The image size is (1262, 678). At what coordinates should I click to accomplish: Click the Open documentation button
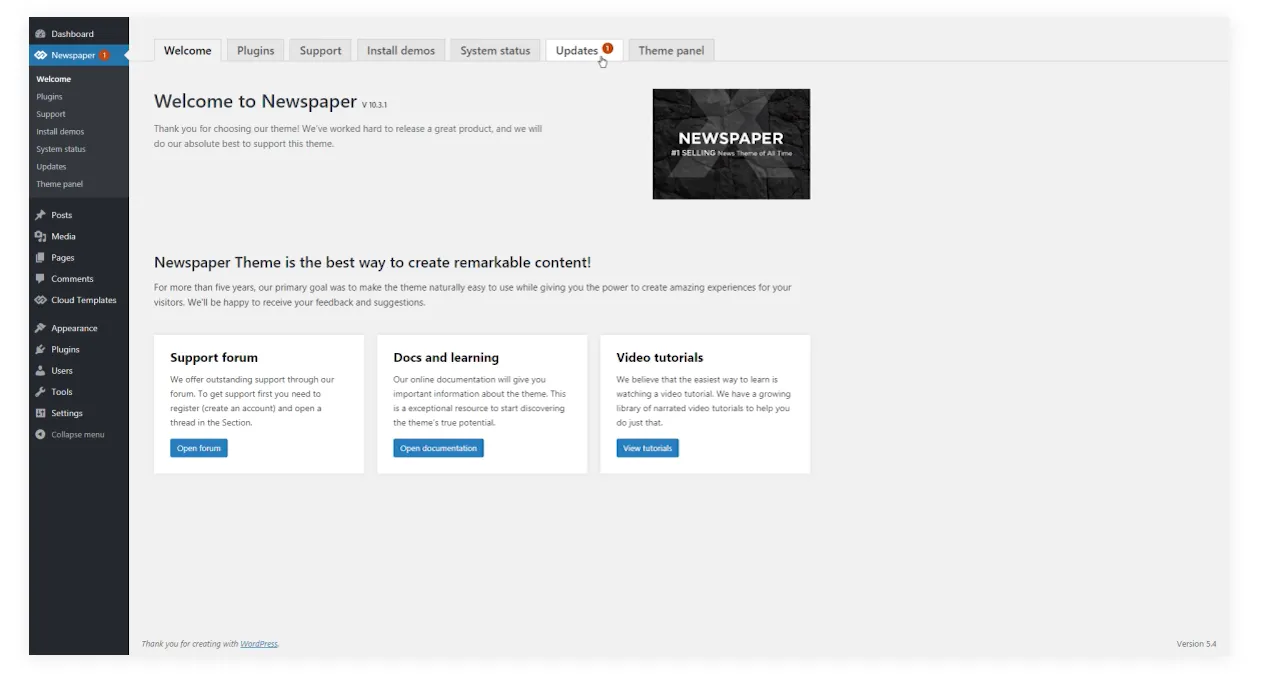click(x=438, y=448)
